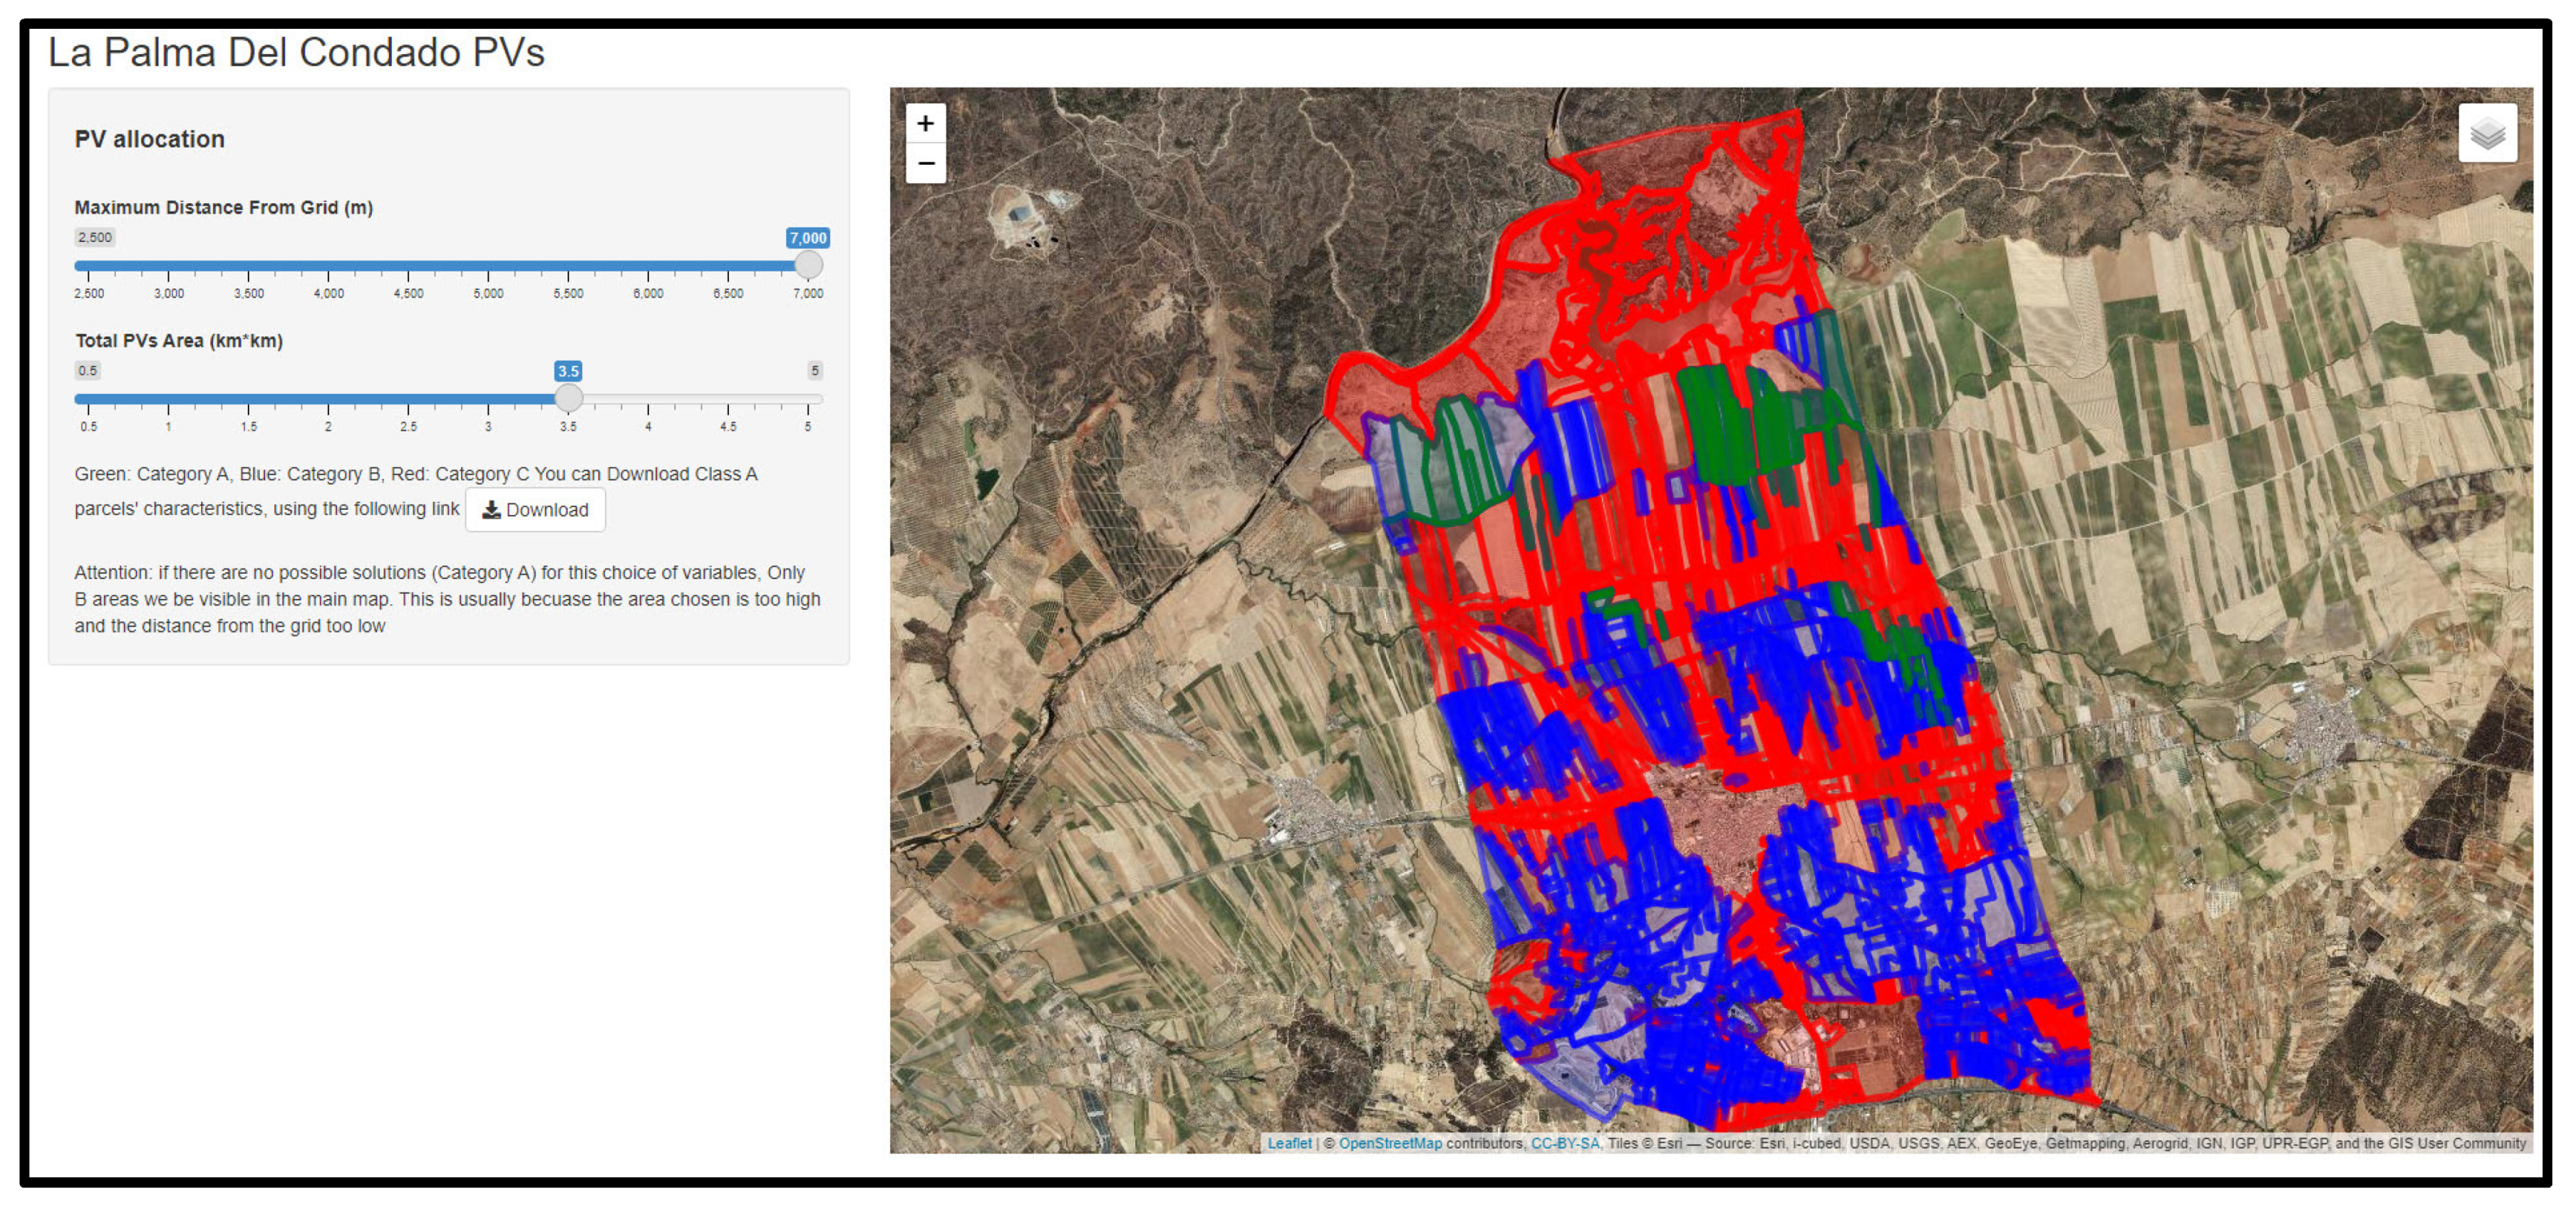Click the Total PVs Area slider handle
Image resolution: width=2576 pixels, height=1209 pixels.
(x=568, y=398)
